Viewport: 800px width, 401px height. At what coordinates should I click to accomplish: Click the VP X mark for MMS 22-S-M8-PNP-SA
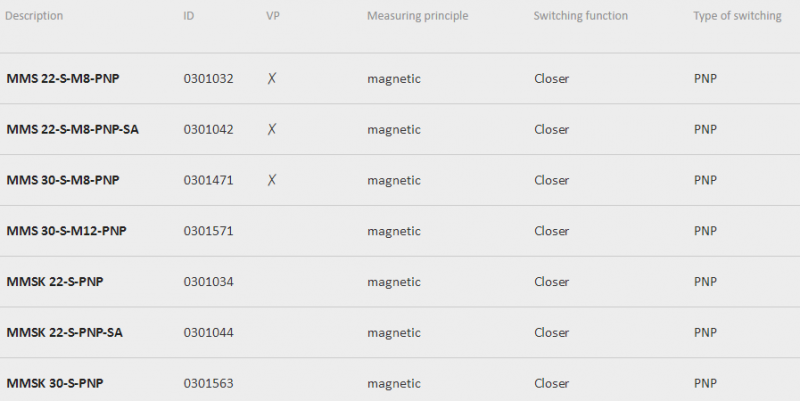tap(272, 130)
